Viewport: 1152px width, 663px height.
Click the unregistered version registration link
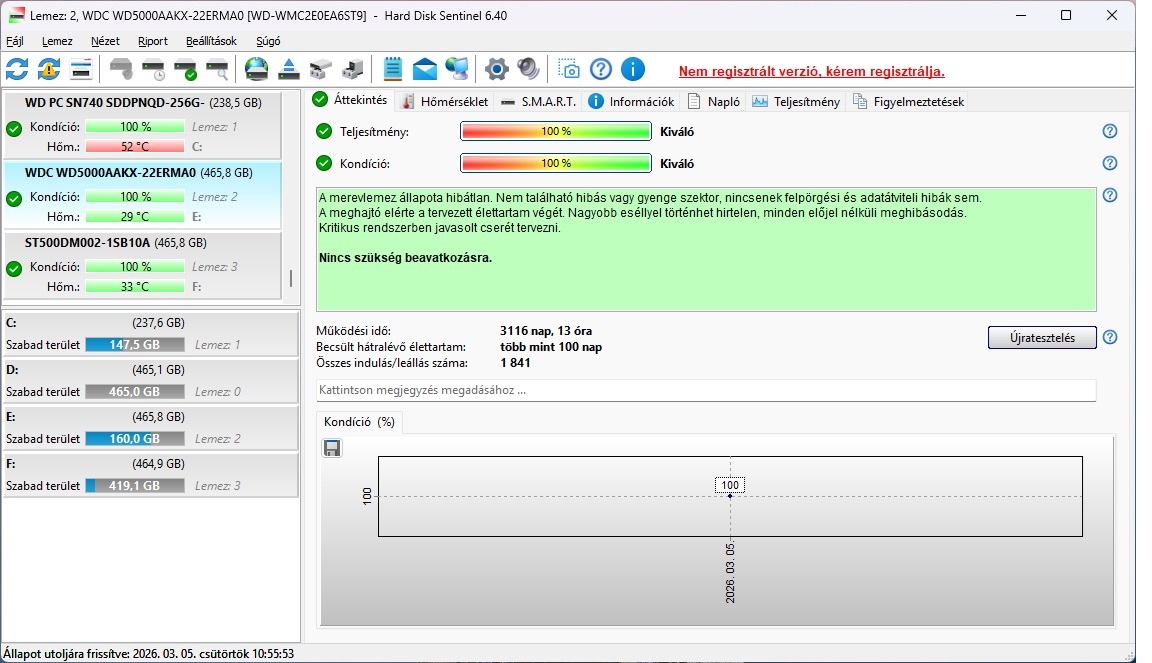[812, 71]
